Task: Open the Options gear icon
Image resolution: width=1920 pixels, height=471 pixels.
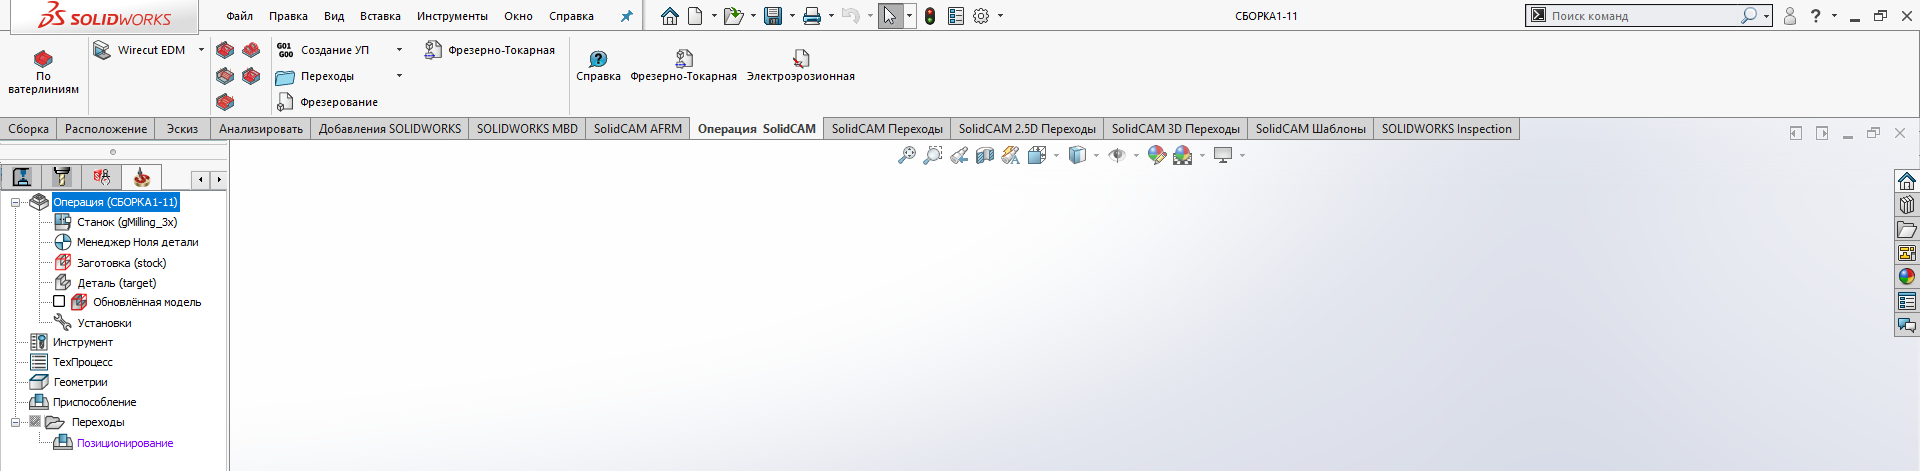Action: pyautogui.click(x=981, y=16)
